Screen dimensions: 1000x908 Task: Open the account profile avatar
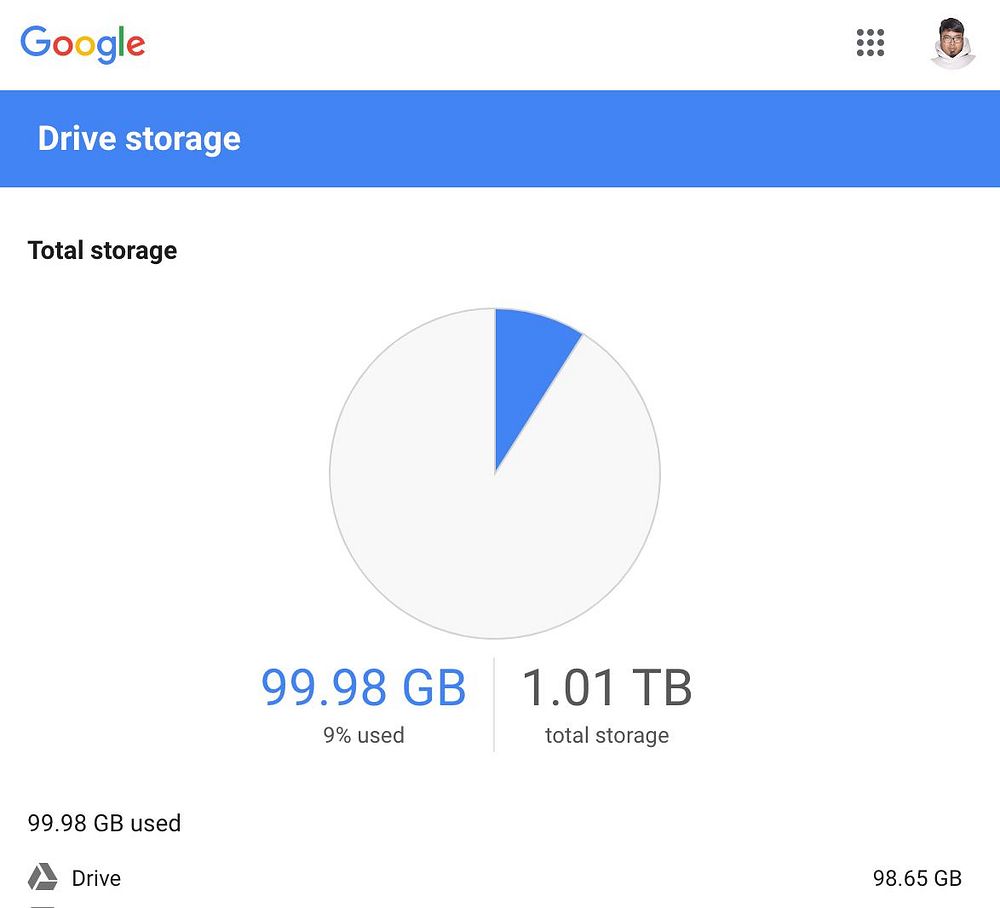click(x=951, y=44)
